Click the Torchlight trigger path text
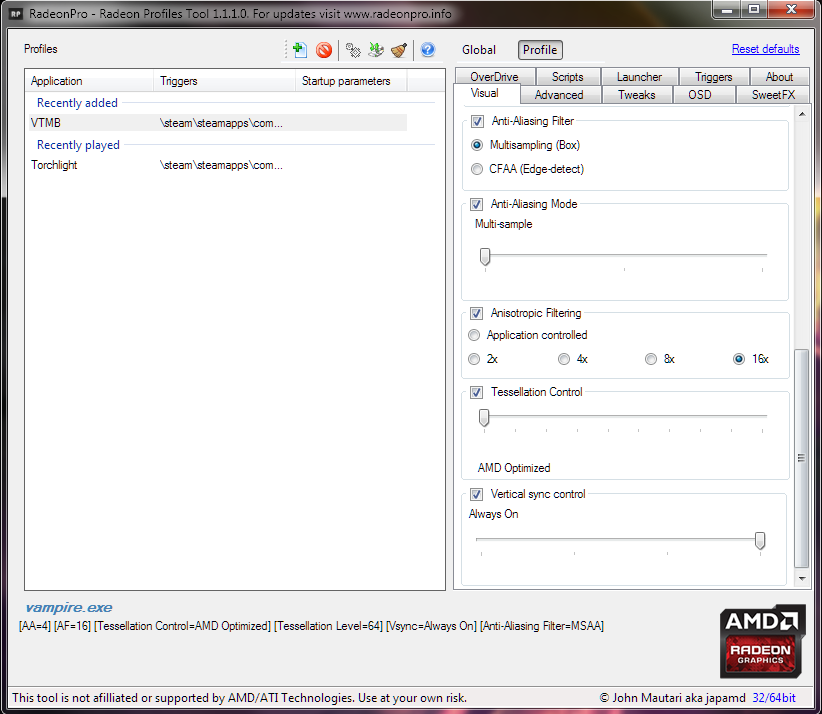 click(x=221, y=165)
